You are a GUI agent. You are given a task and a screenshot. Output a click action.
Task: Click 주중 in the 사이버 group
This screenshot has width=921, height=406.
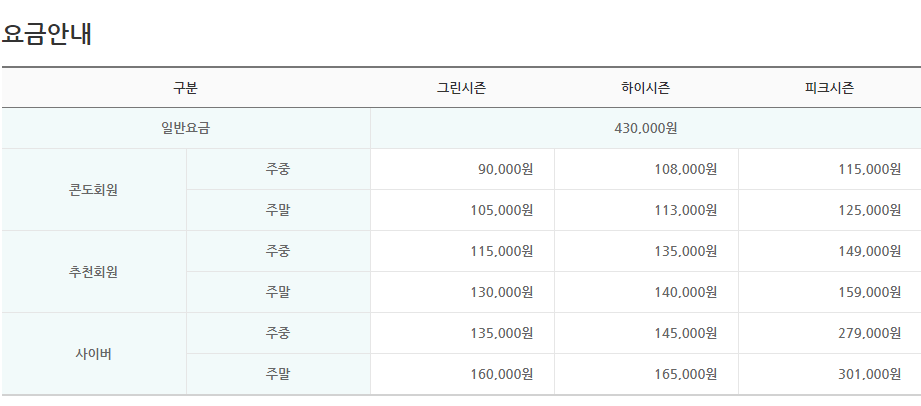[278, 333]
